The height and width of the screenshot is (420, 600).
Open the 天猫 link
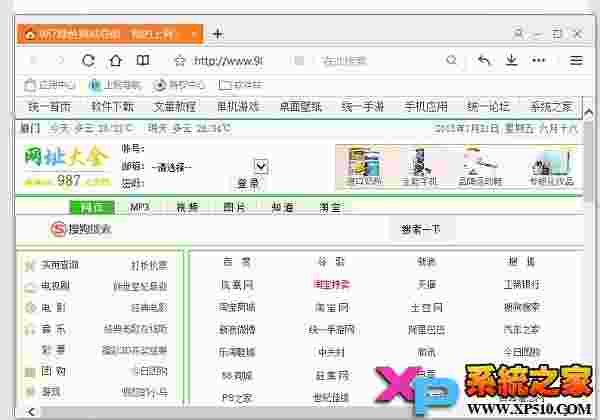point(426,285)
